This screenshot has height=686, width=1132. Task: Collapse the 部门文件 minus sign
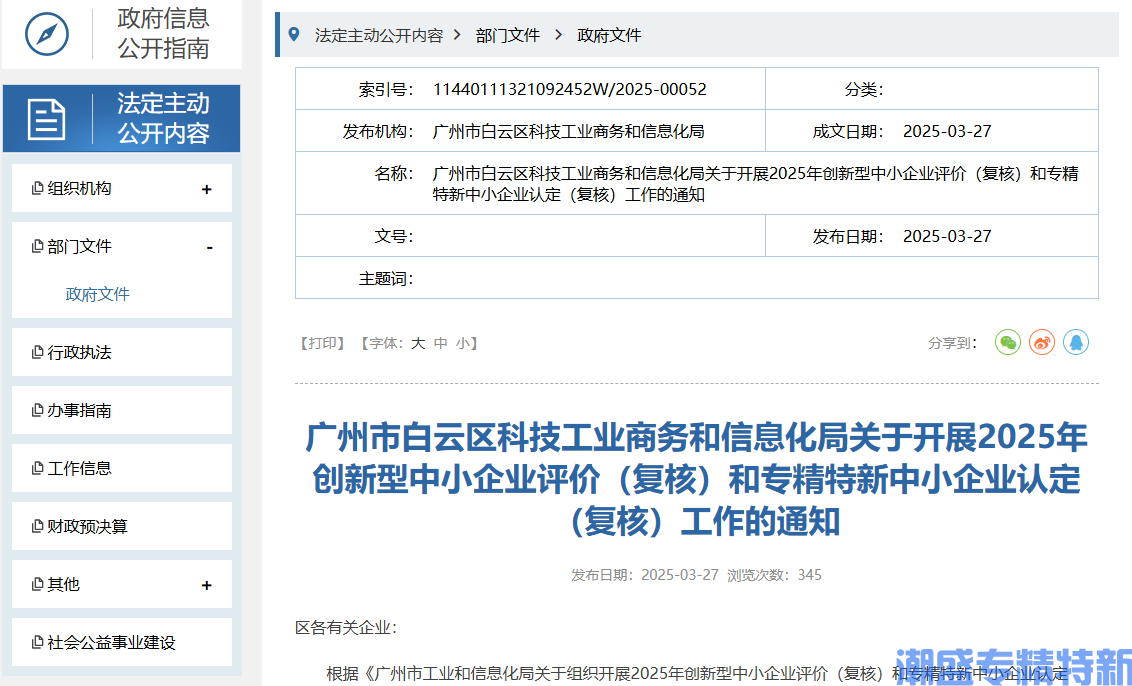(x=209, y=247)
